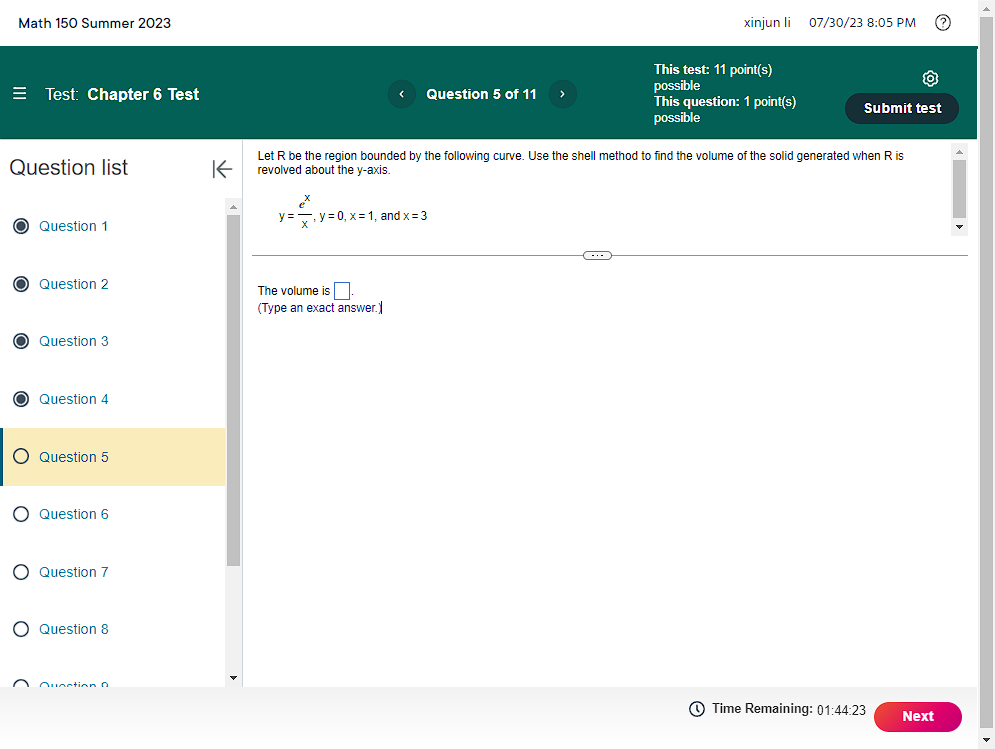Click the clock icon beside Time Remaining
Viewport: 995px width, 749px height.
(x=696, y=708)
